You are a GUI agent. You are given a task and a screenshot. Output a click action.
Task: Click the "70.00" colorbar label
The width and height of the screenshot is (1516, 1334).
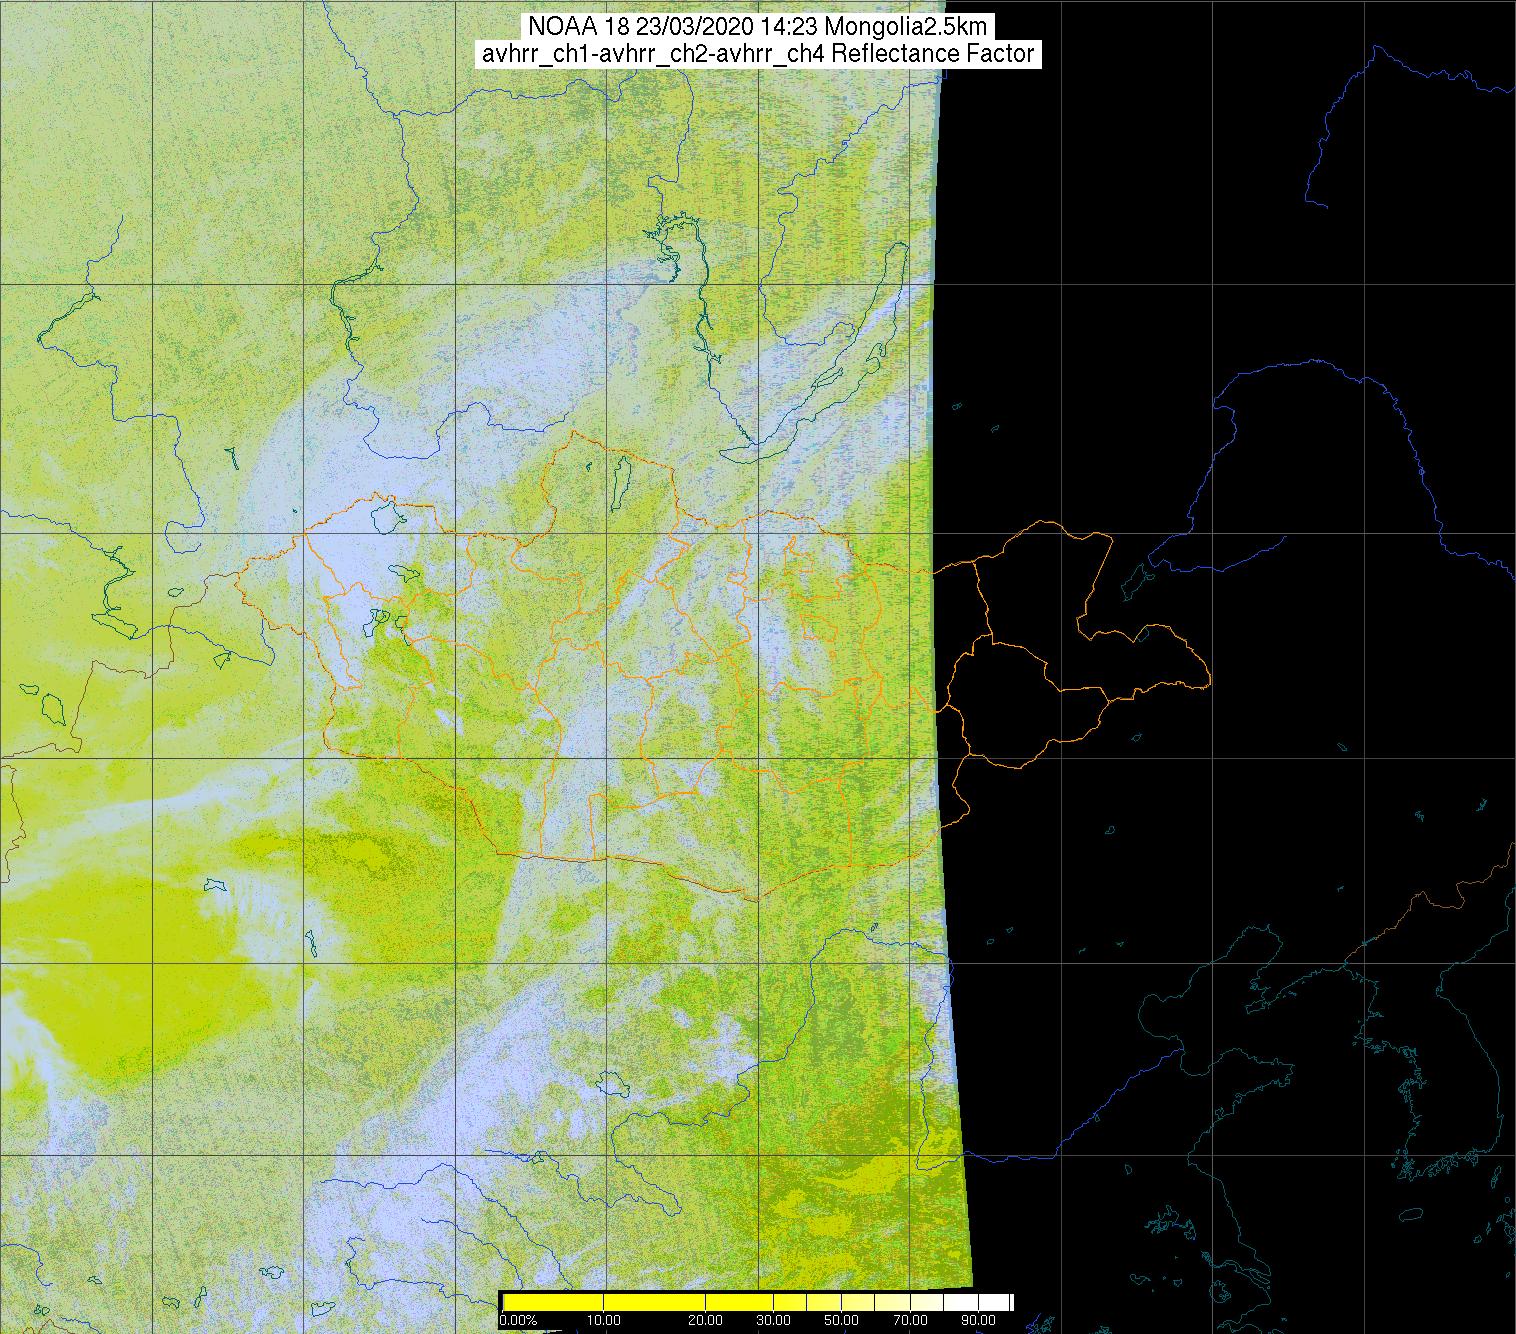911,1320
